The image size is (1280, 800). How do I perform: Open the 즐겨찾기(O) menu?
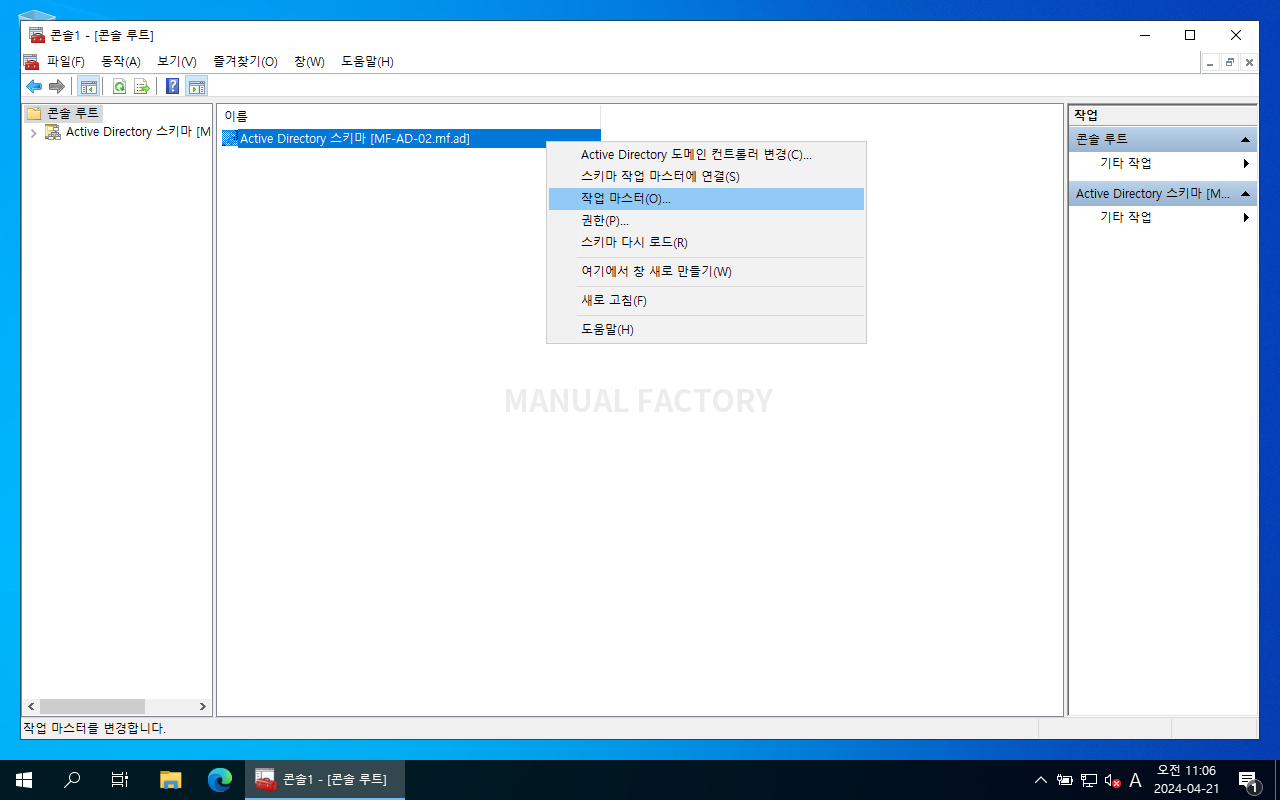tap(245, 62)
